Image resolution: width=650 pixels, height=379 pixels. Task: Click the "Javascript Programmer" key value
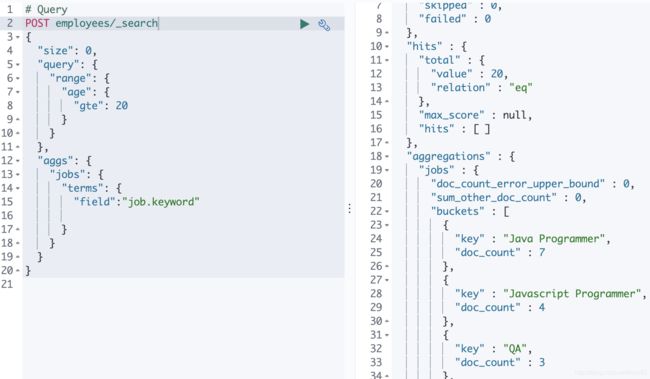pyautogui.click(x=572, y=294)
